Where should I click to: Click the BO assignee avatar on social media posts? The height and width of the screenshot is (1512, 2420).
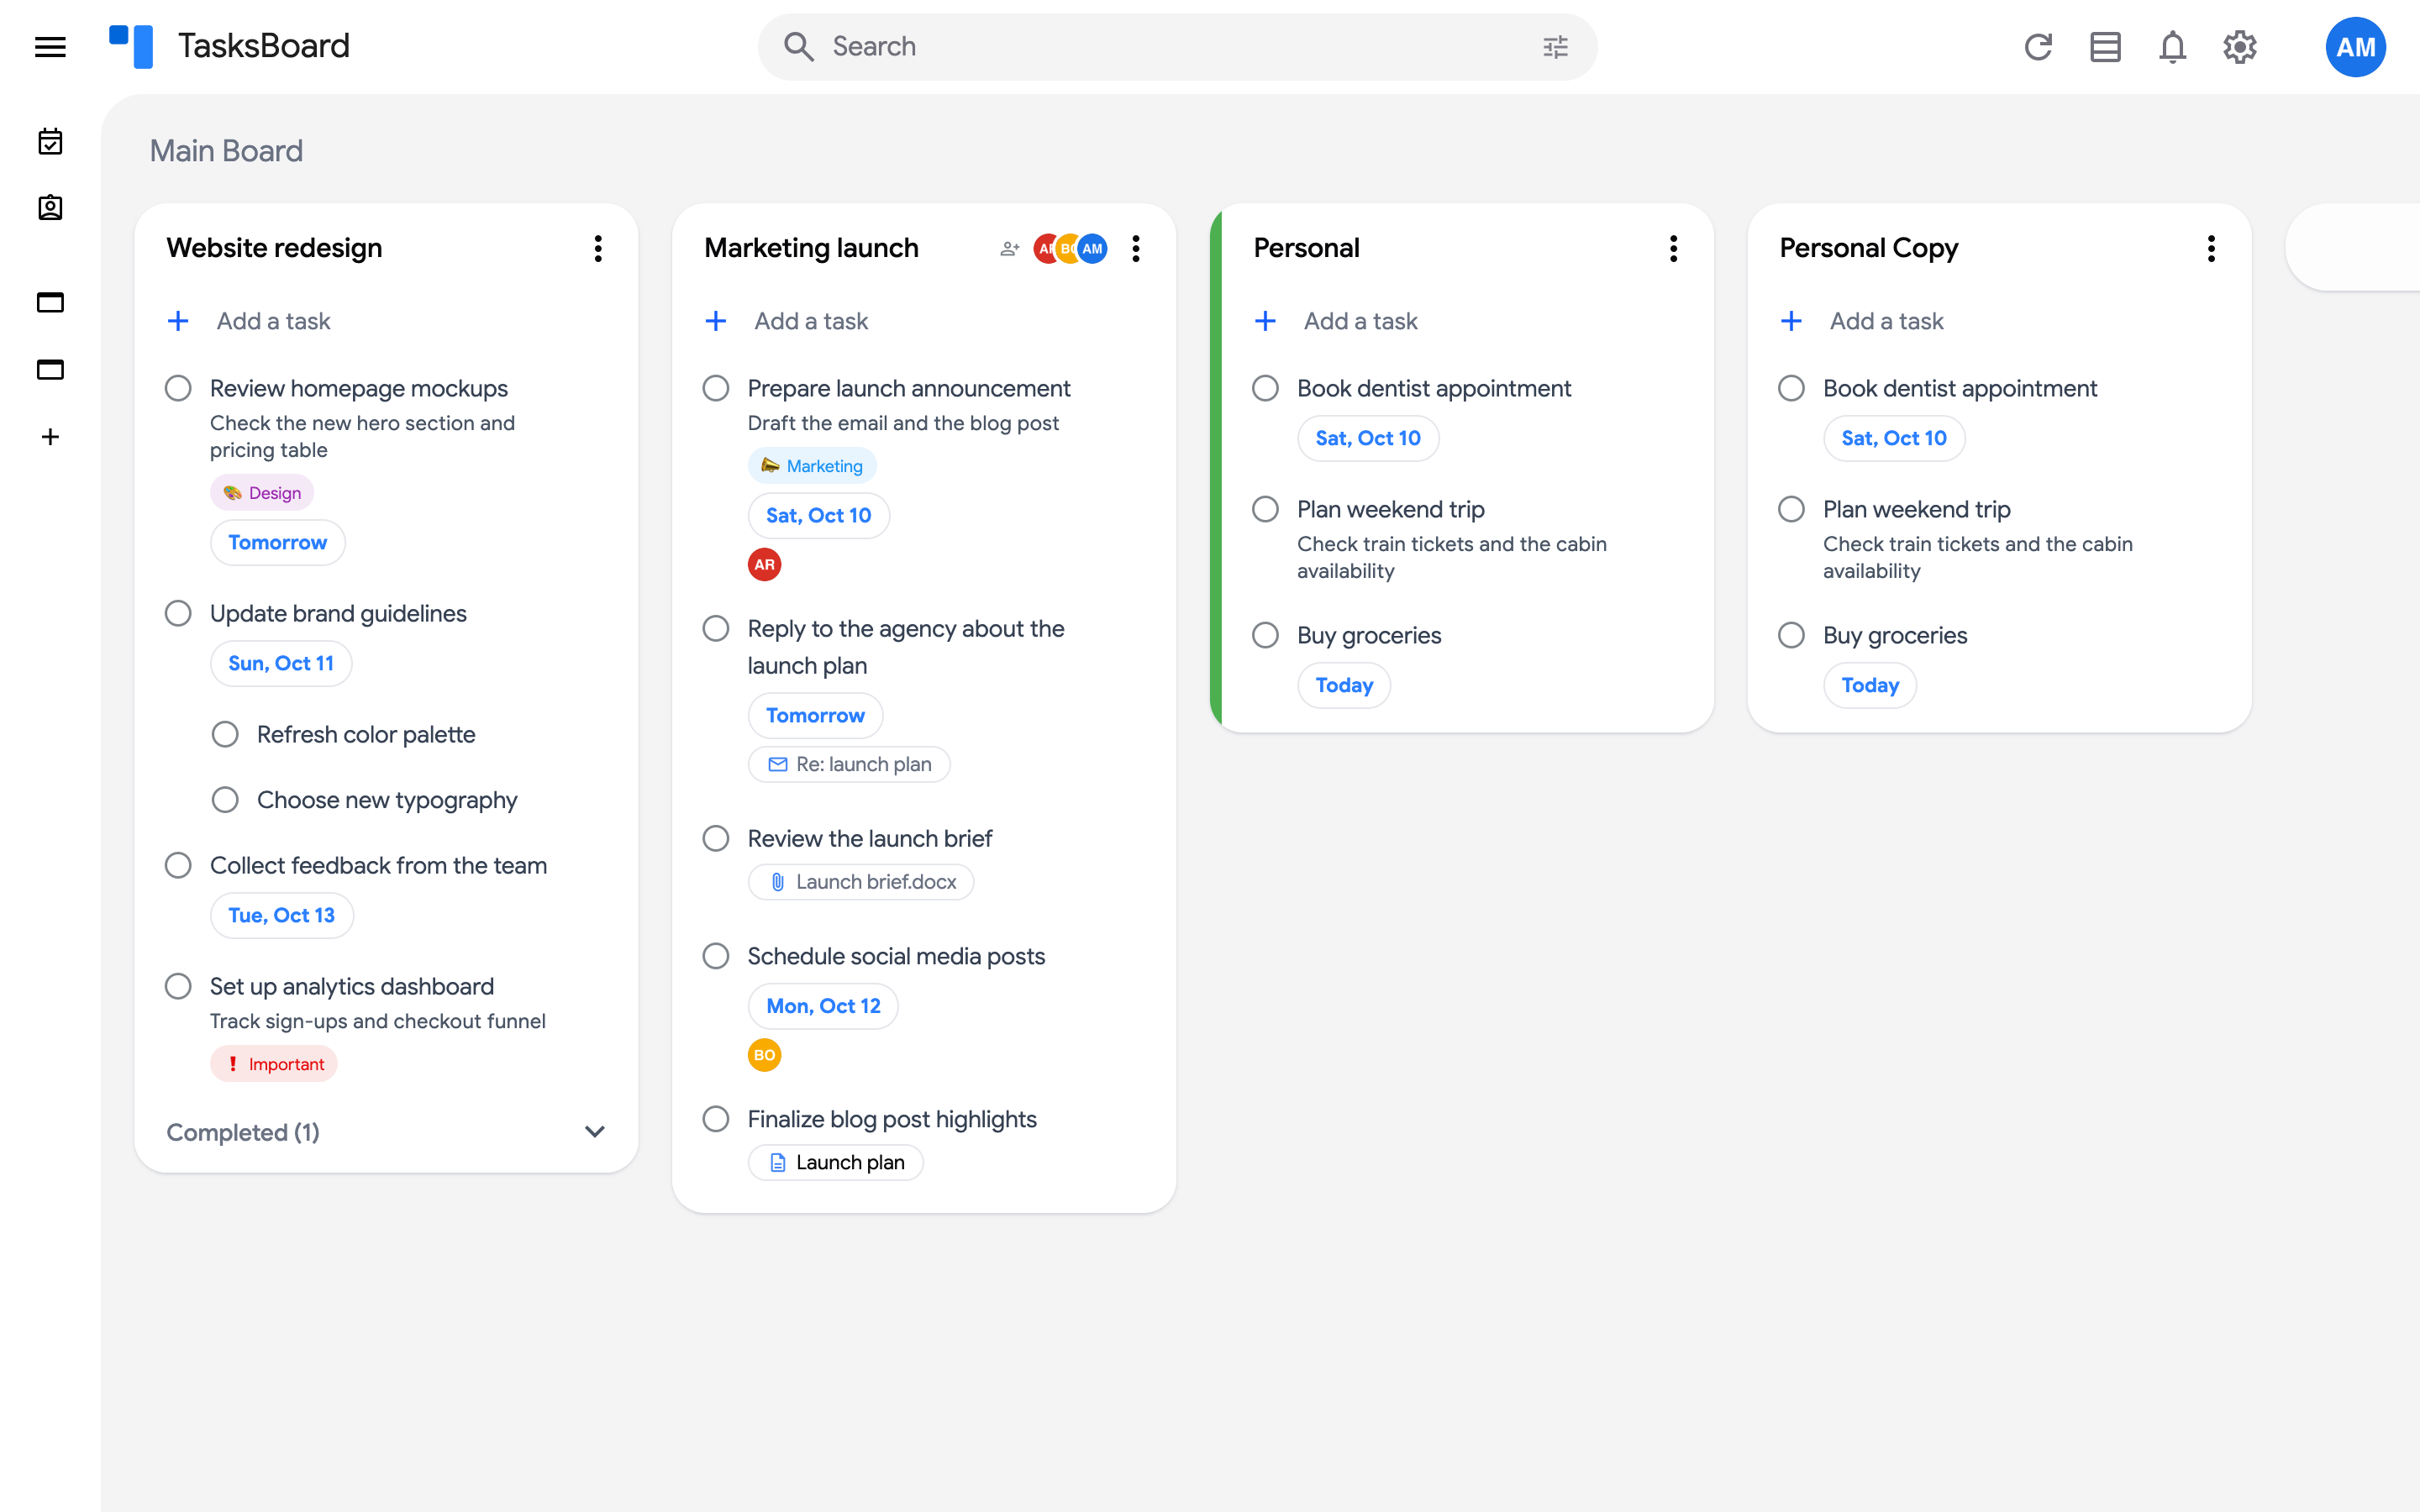764,1055
